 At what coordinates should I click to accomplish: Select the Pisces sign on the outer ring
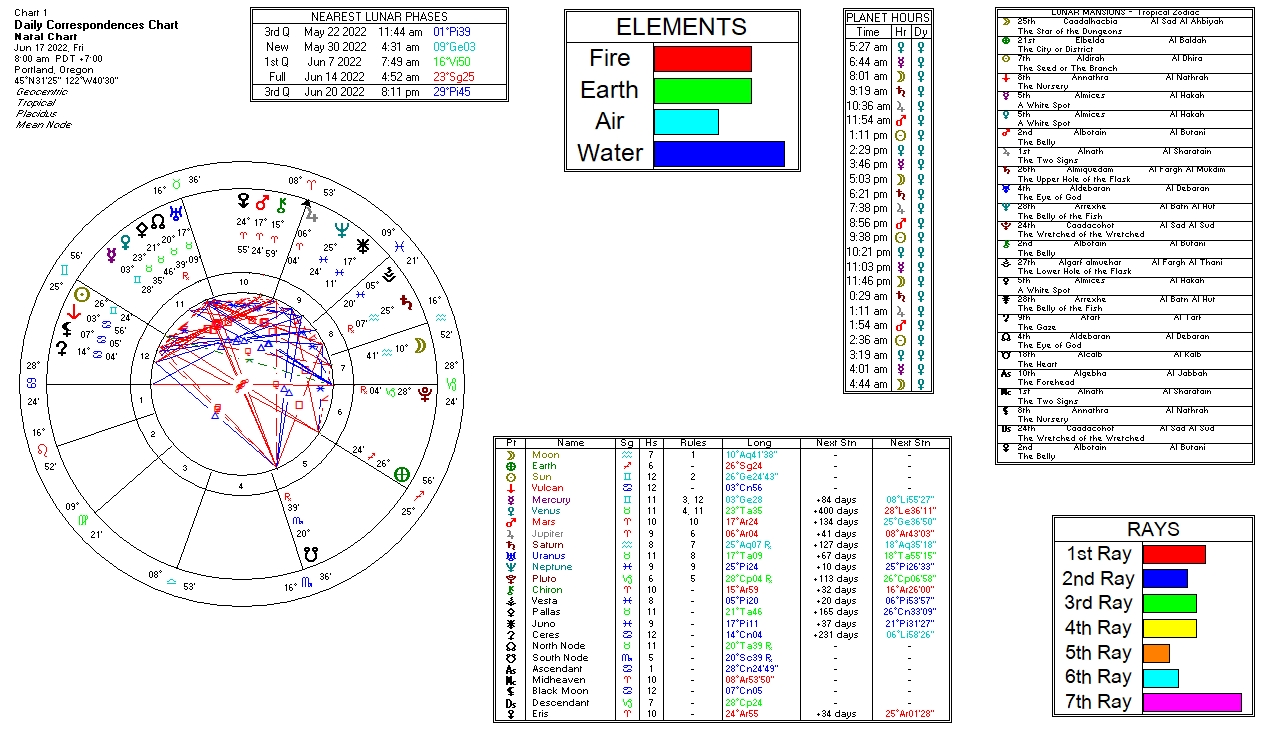pos(399,245)
